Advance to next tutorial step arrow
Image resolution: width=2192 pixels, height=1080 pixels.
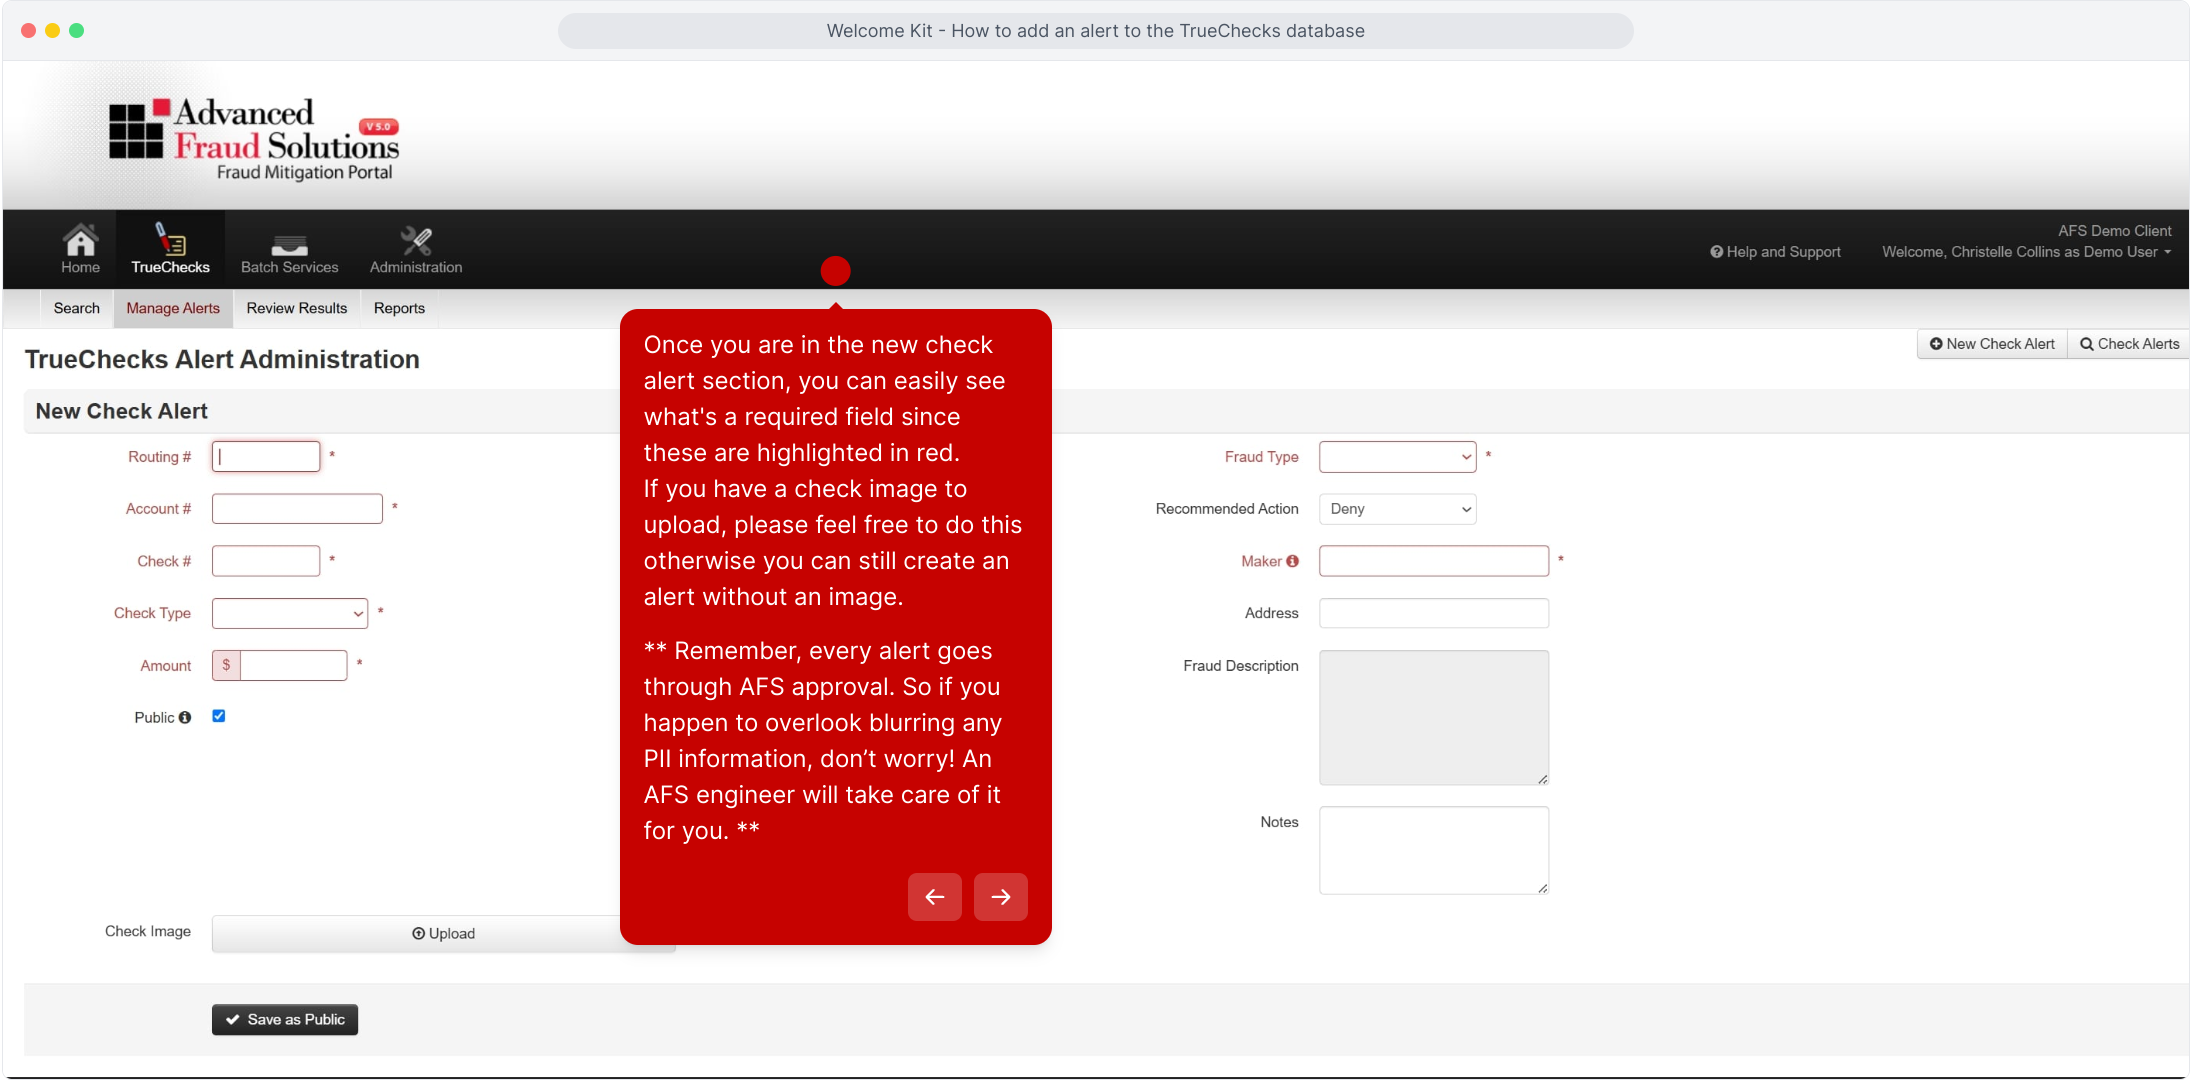pos(1001,897)
